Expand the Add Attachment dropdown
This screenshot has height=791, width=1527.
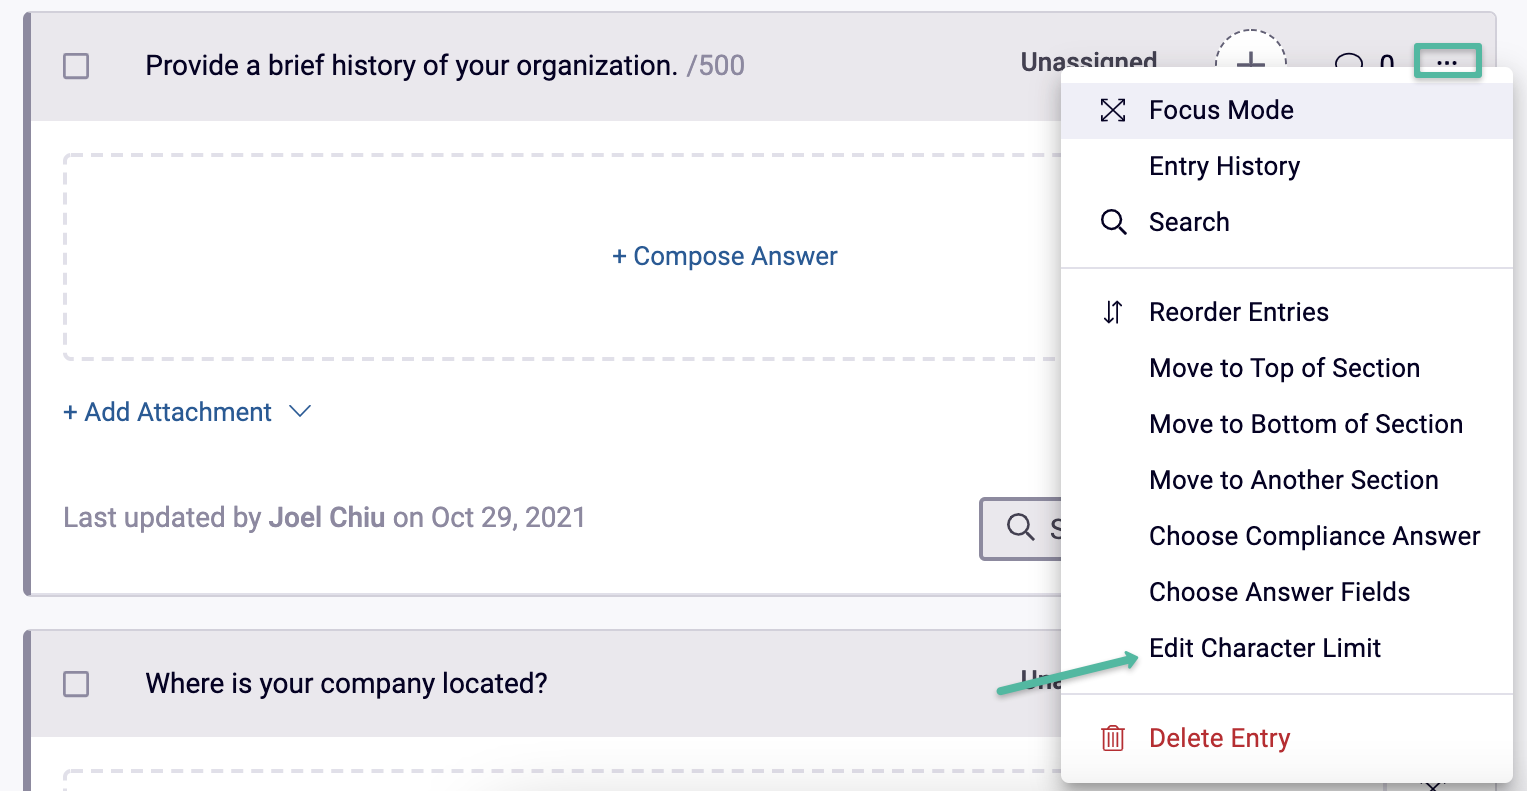[301, 411]
